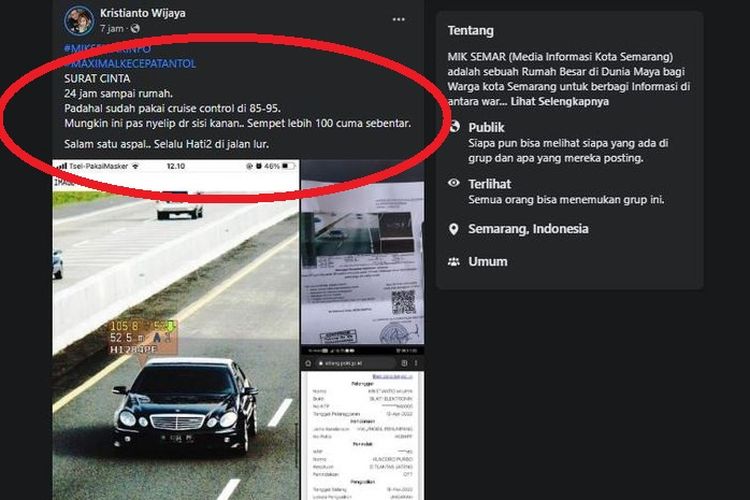Click the Publik privacy label
This screenshot has height=500, width=750.
486,127
